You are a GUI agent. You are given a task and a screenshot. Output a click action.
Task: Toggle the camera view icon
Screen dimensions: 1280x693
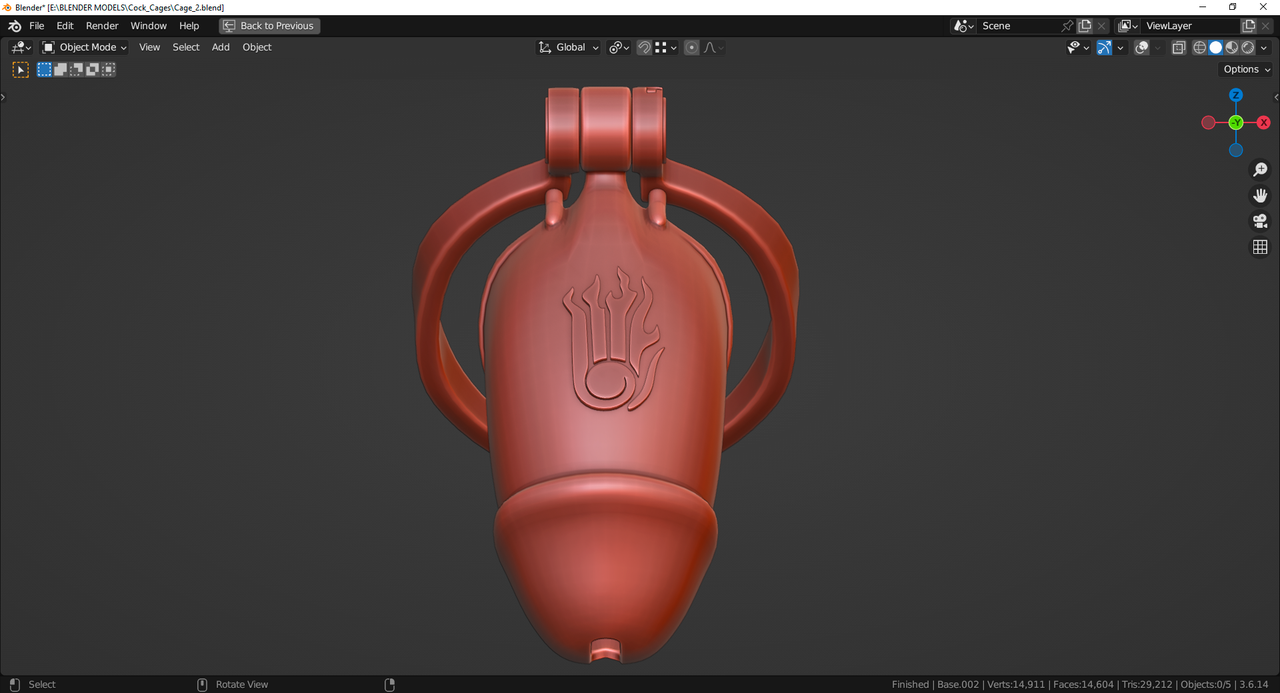tap(1260, 221)
